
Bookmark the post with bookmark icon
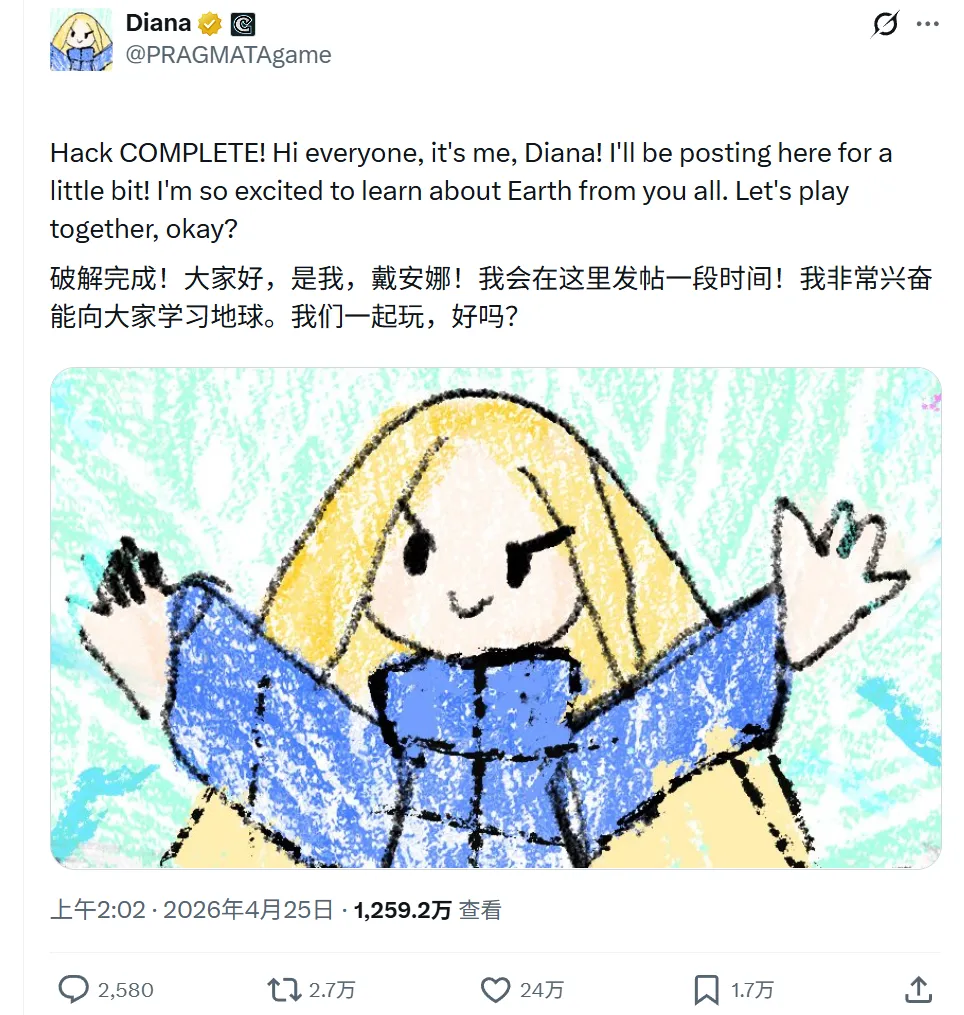[706, 990]
